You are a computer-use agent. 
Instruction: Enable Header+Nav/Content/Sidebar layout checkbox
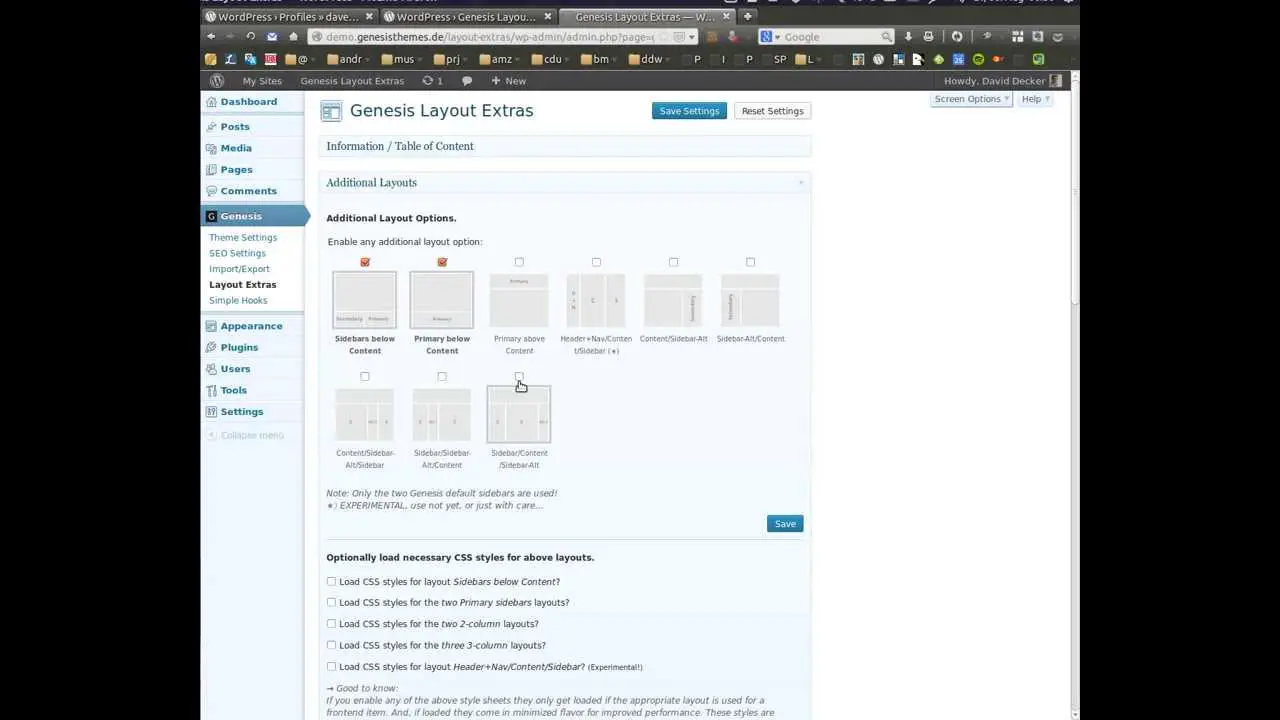pyautogui.click(x=596, y=262)
